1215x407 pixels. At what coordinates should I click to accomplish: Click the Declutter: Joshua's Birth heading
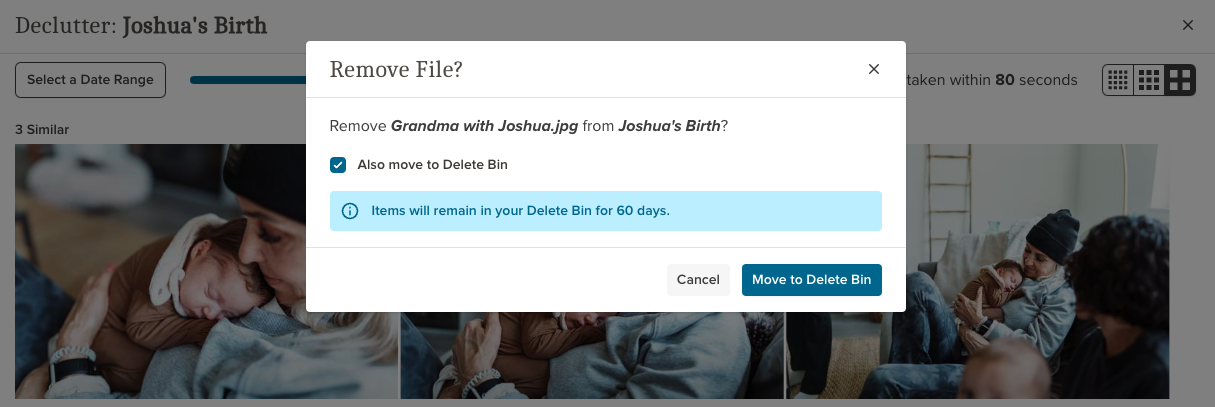pos(141,25)
